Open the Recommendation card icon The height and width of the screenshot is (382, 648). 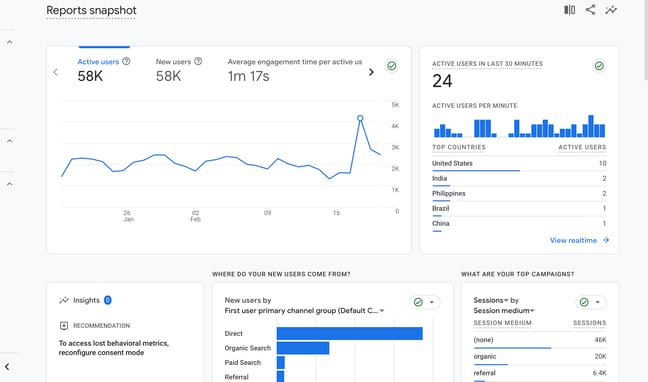point(64,326)
